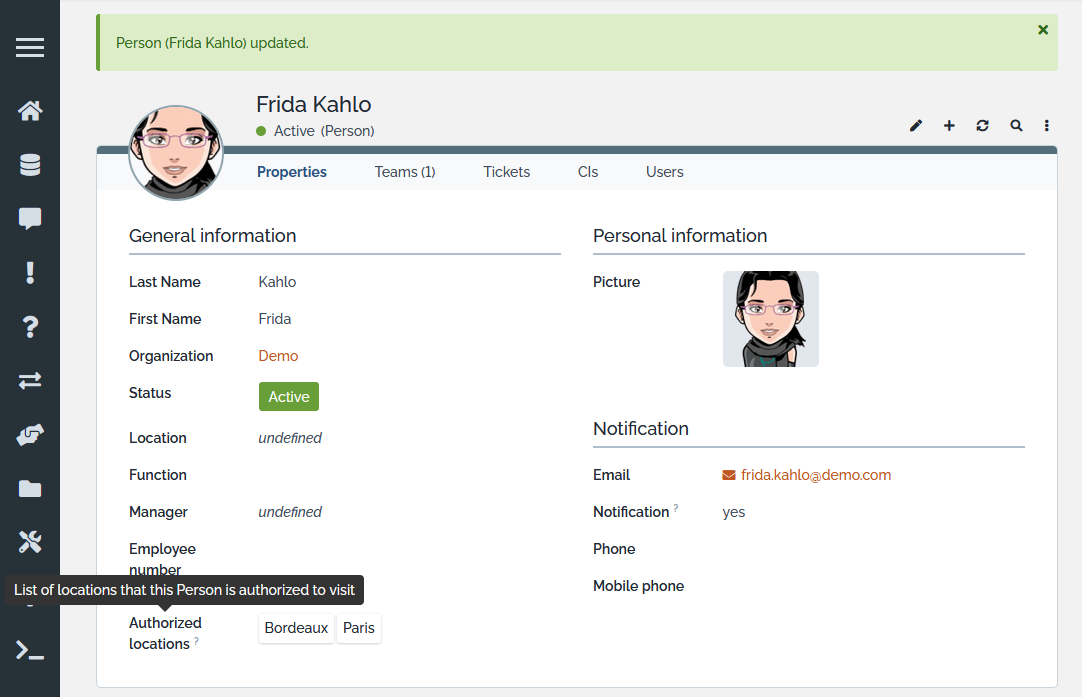Switch to the Tickets tab

point(506,172)
